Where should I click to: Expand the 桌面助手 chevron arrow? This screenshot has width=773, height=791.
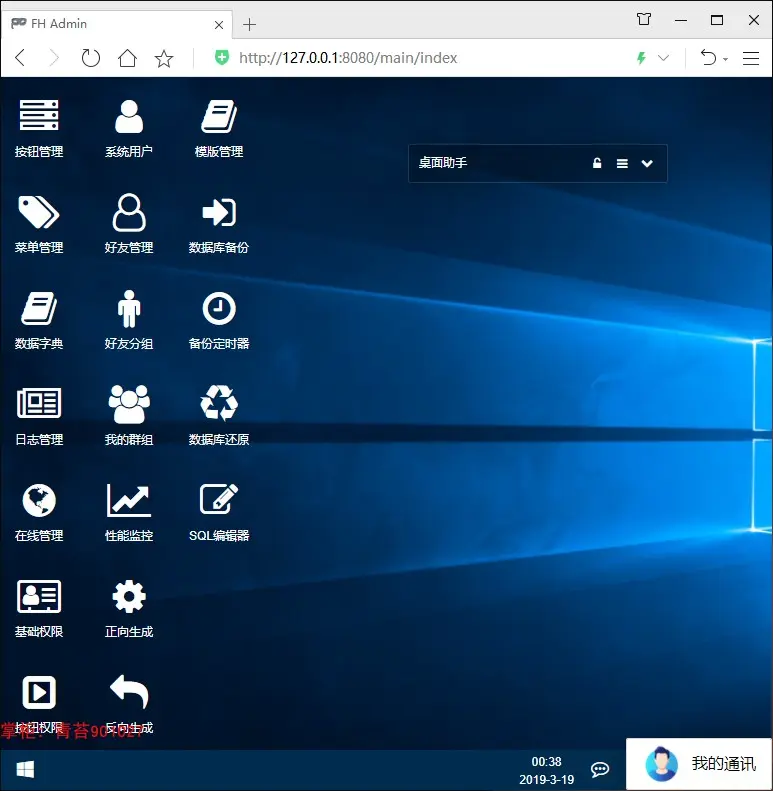pos(647,163)
